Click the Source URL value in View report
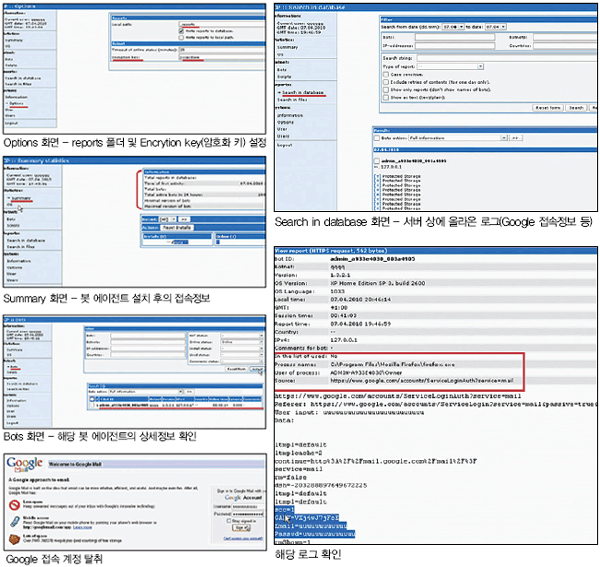Viewport: 600px width, 567px height. coord(422,381)
